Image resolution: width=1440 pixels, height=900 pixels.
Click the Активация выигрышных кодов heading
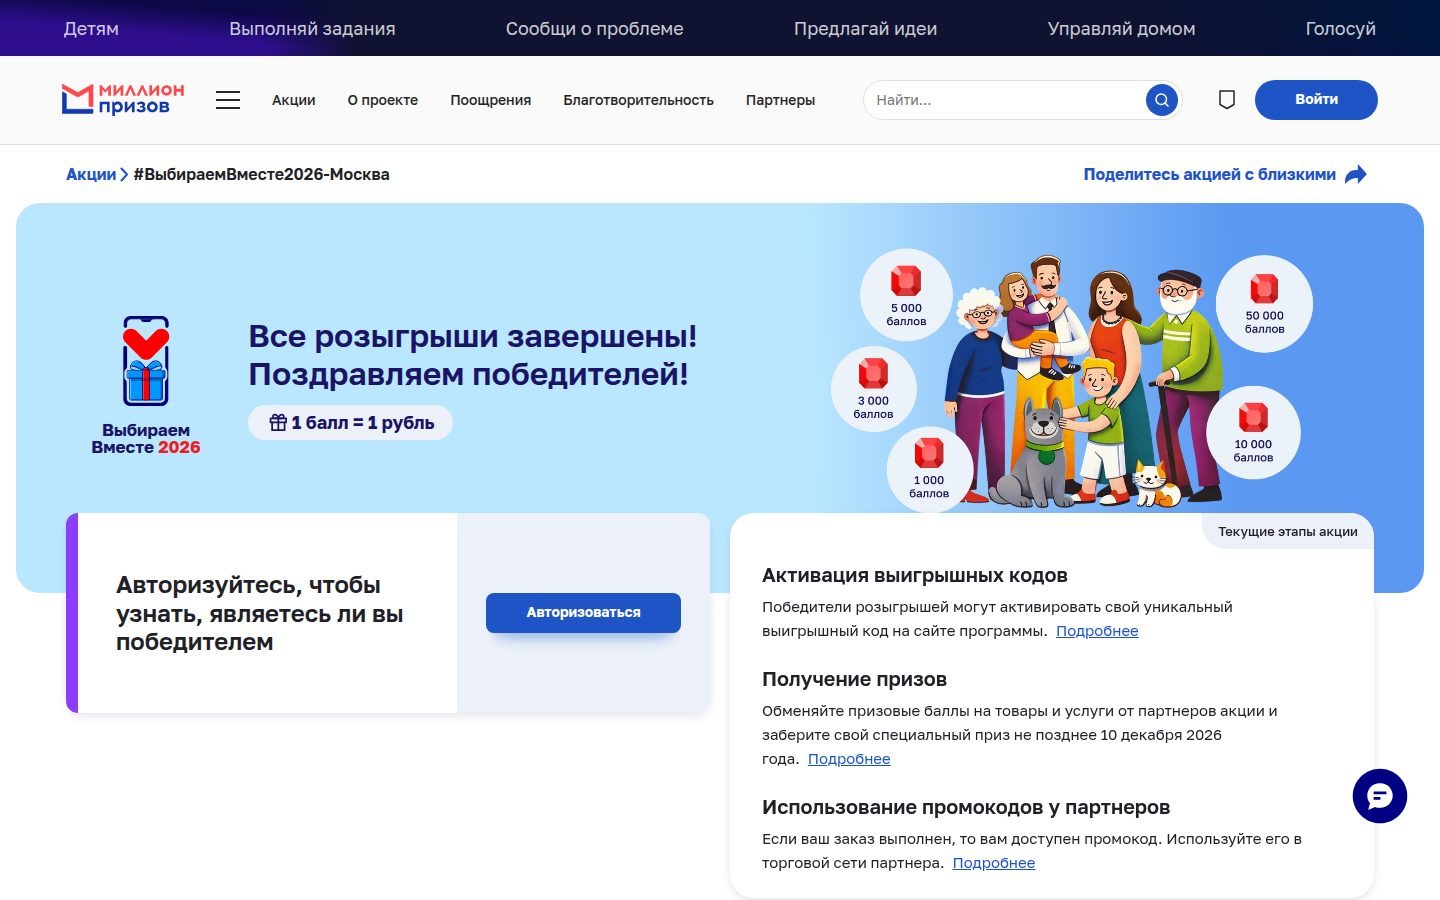pos(915,576)
